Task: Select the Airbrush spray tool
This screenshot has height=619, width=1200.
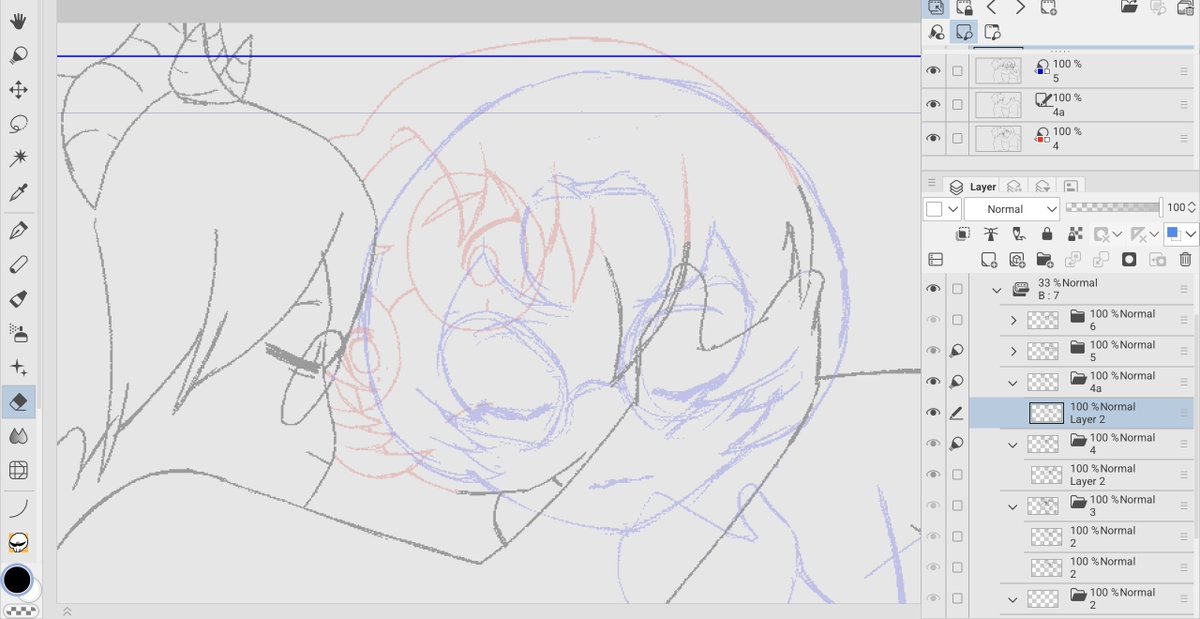Action: 18,333
